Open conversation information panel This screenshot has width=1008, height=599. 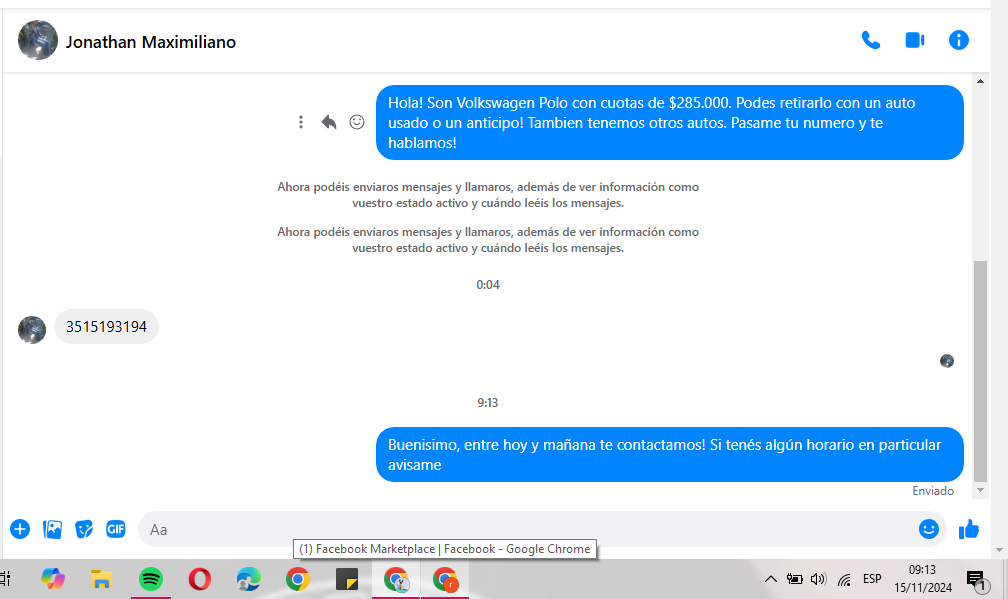(x=958, y=40)
